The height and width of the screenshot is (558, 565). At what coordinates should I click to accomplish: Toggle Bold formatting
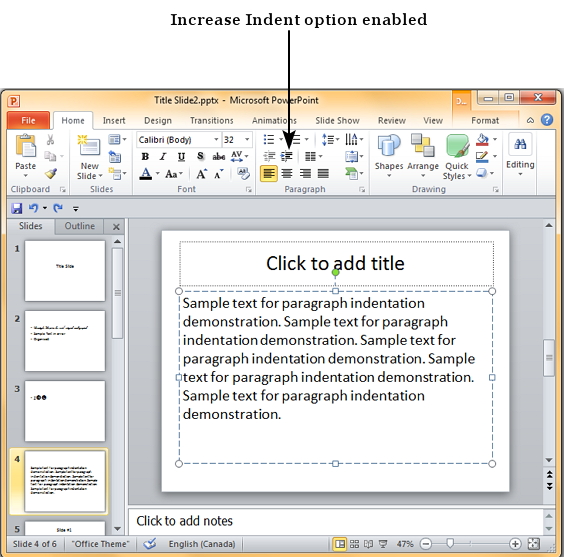tap(145, 157)
